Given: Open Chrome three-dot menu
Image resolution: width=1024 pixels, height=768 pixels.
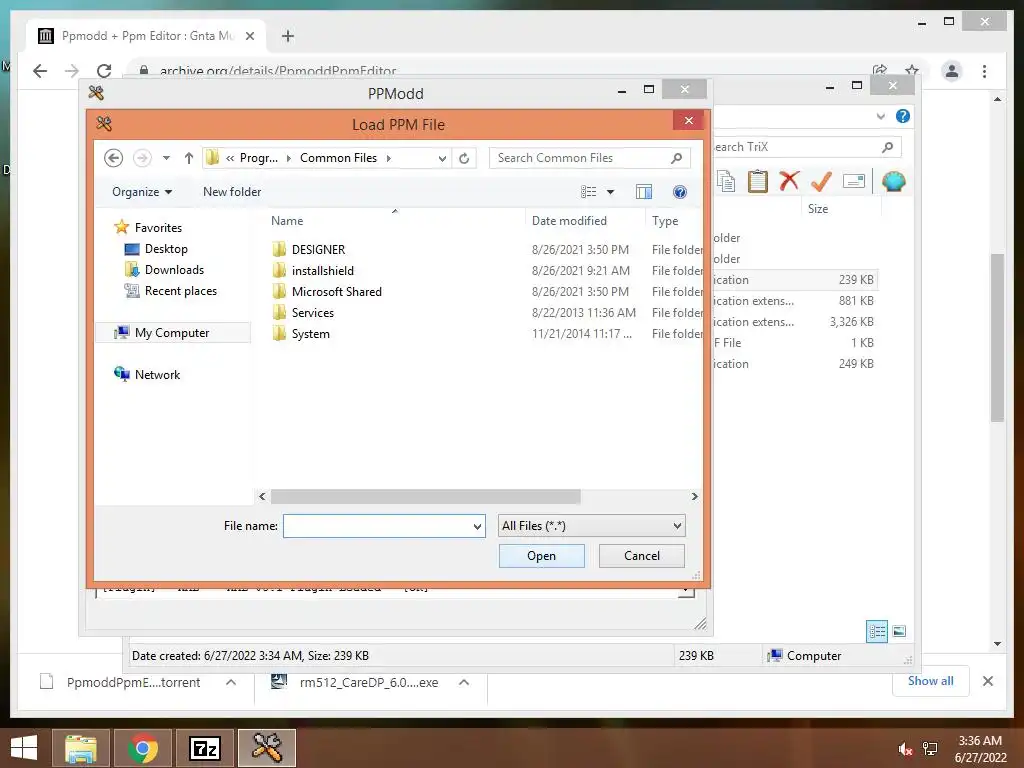Looking at the screenshot, I should click(984, 71).
